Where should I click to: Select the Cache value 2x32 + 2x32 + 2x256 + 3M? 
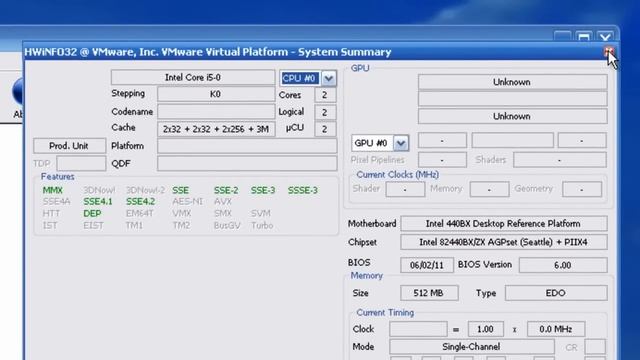(x=216, y=129)
